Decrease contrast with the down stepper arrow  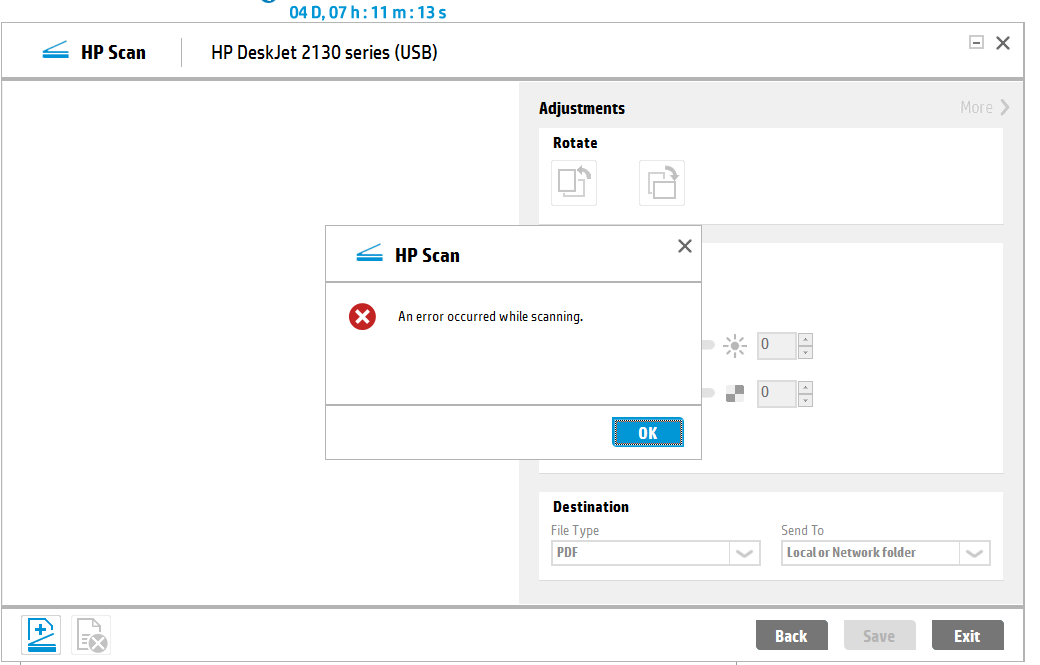[806, 400]
